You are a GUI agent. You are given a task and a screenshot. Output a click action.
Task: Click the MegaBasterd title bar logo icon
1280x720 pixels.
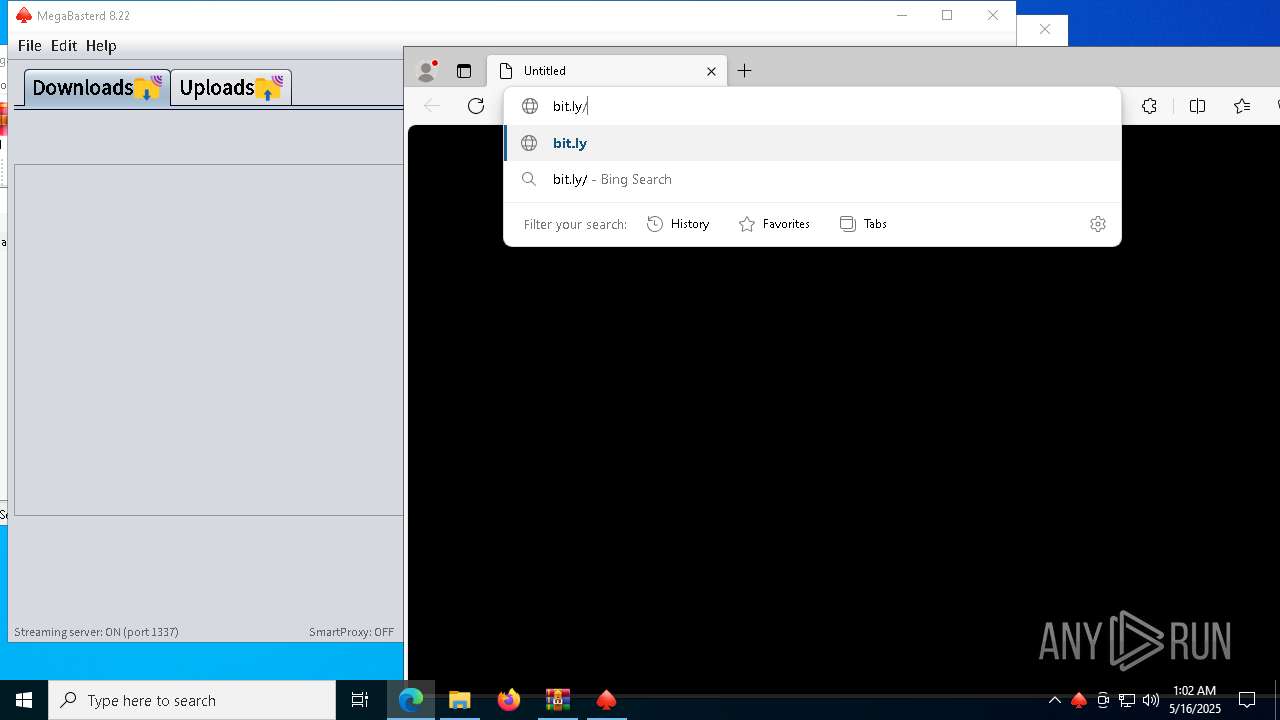tap(24, 15)
